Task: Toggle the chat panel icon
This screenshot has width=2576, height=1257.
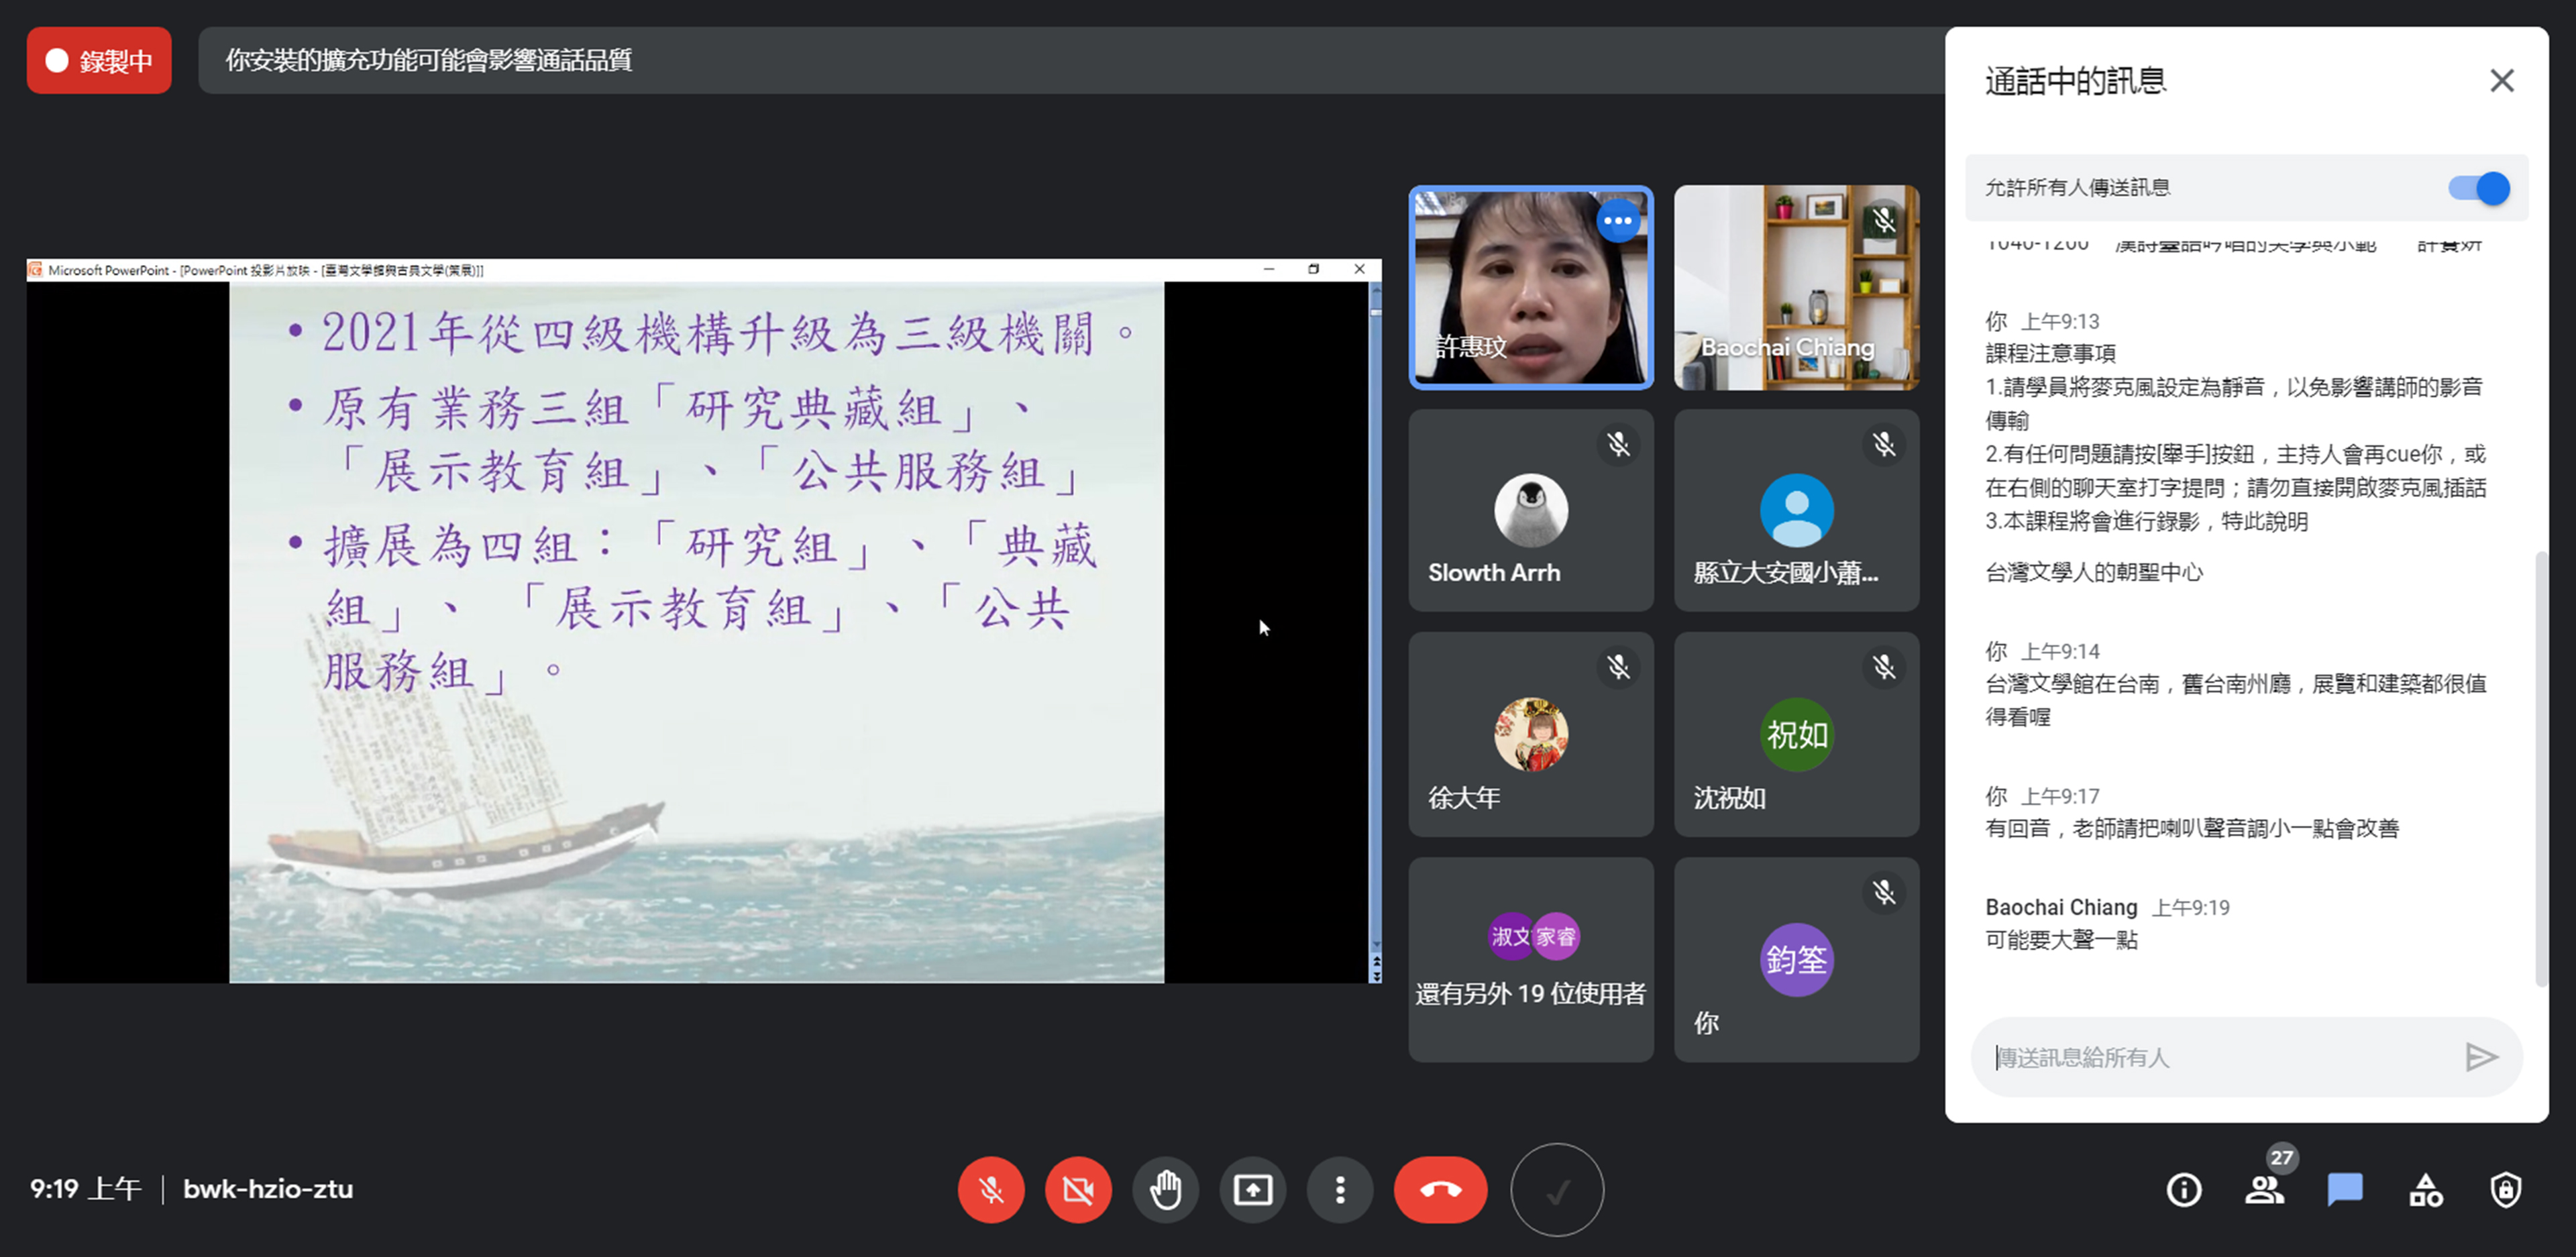Action: [x=2344, y=1190]
